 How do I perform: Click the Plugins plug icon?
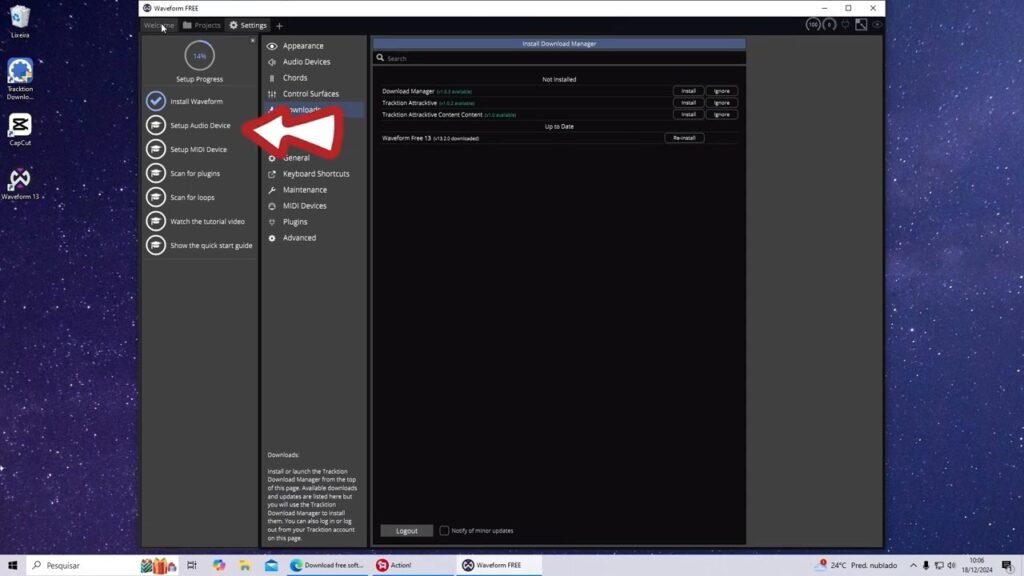tap(272, 222)
